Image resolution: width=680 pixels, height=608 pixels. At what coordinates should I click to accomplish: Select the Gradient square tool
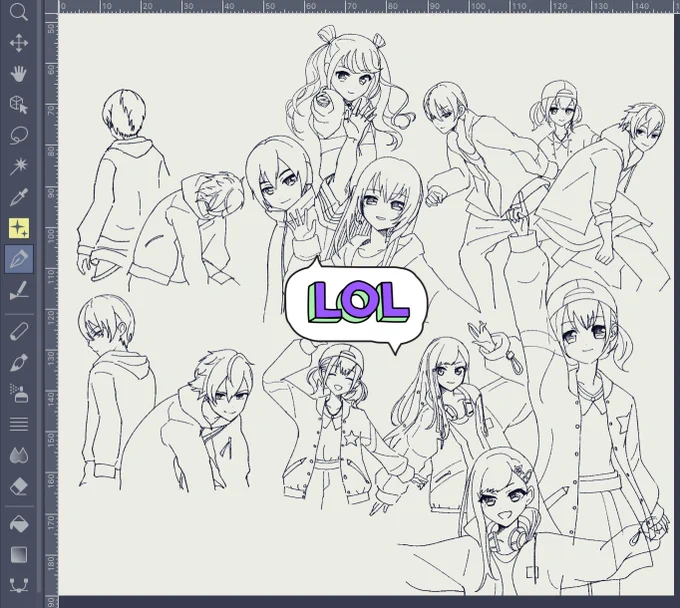tap(19, 555)
